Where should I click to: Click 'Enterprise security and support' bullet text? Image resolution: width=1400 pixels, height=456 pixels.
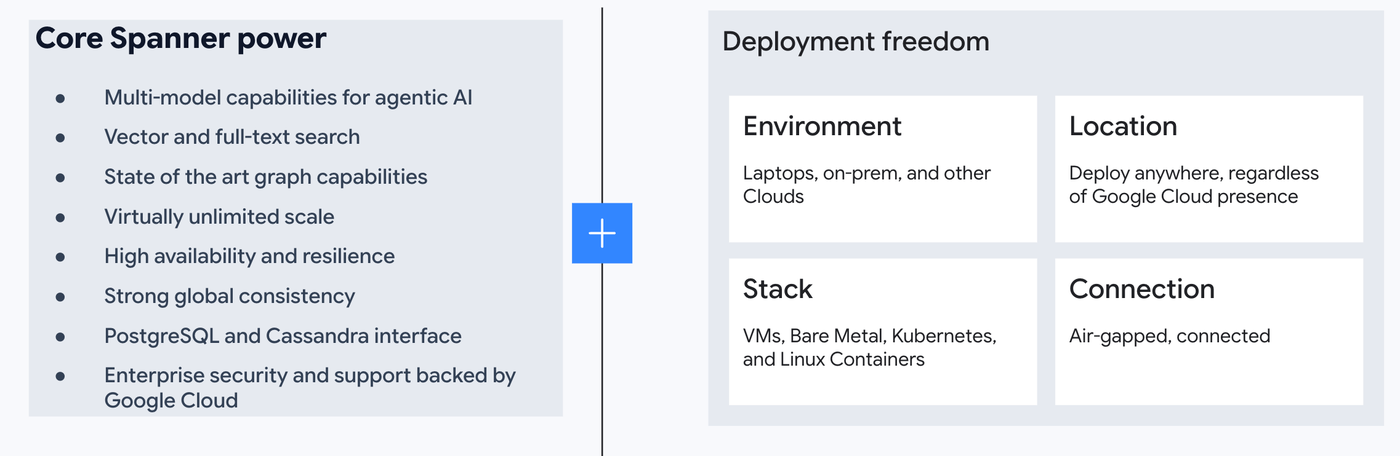click(x=310, y=388)
